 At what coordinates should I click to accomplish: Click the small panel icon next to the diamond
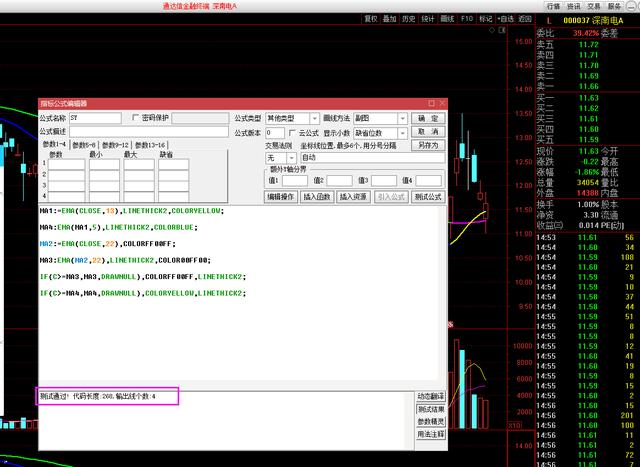point(502,30)
